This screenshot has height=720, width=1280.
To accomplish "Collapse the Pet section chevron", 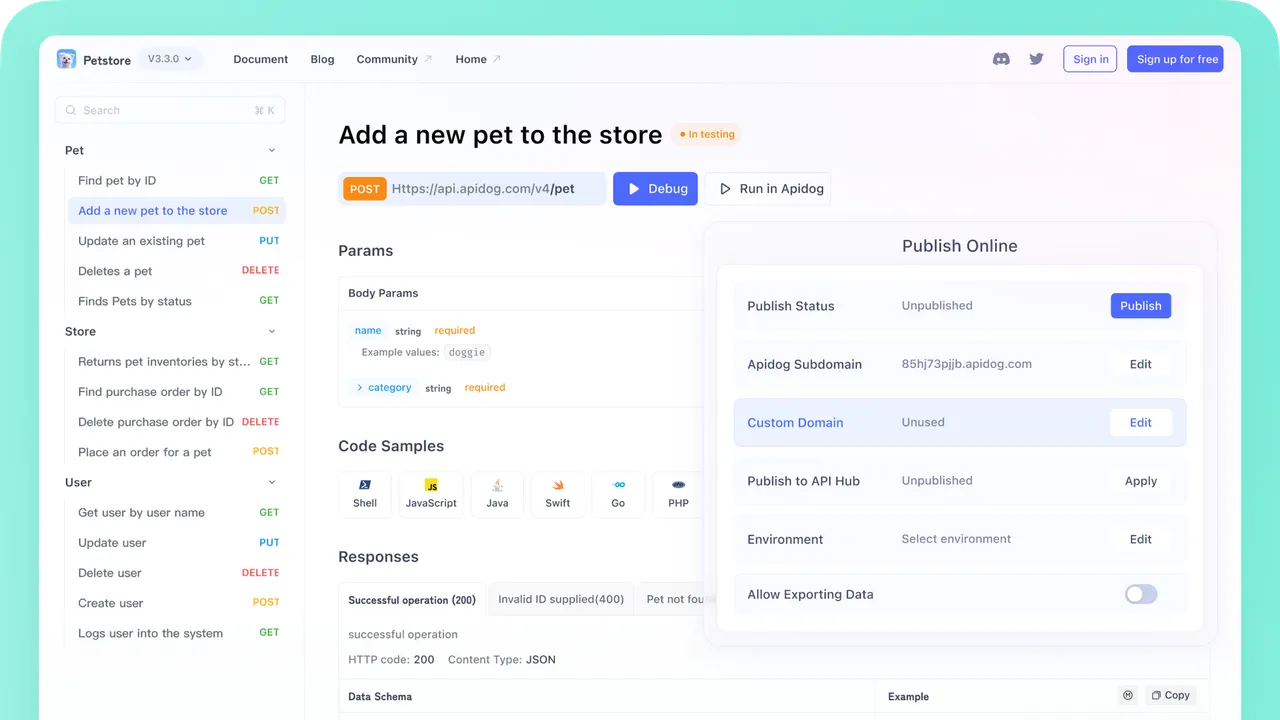I will coord(272,150).
